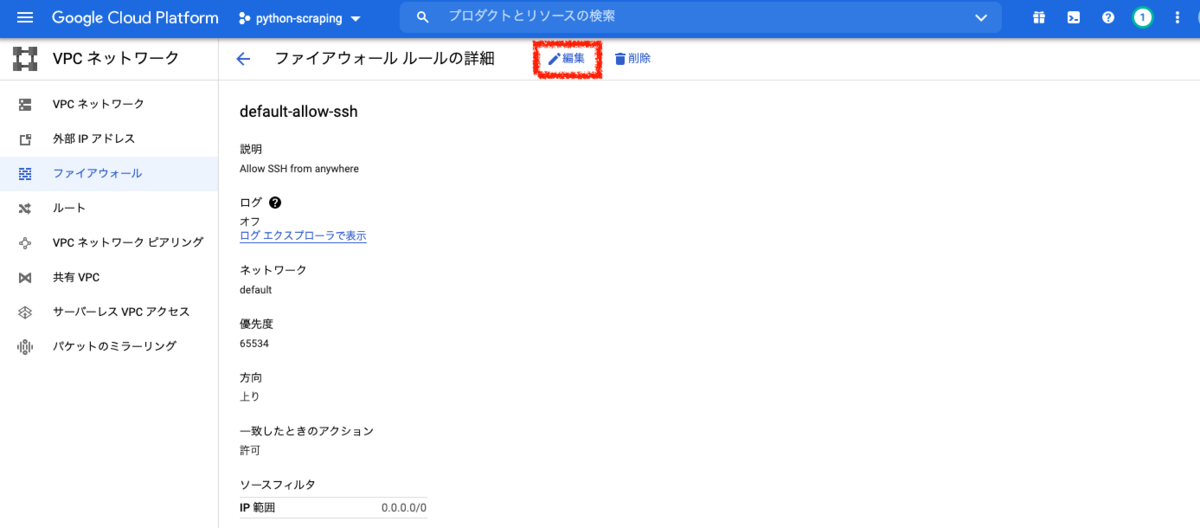
Task: Open the help question mark icon
Action: (x=1108, y=18)
